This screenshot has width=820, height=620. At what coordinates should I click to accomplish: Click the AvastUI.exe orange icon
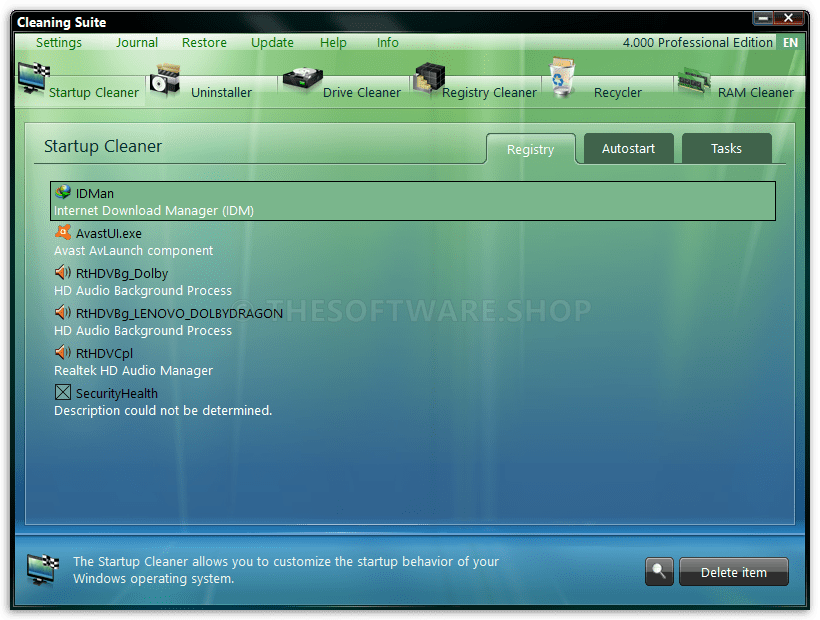pos(63,232)
